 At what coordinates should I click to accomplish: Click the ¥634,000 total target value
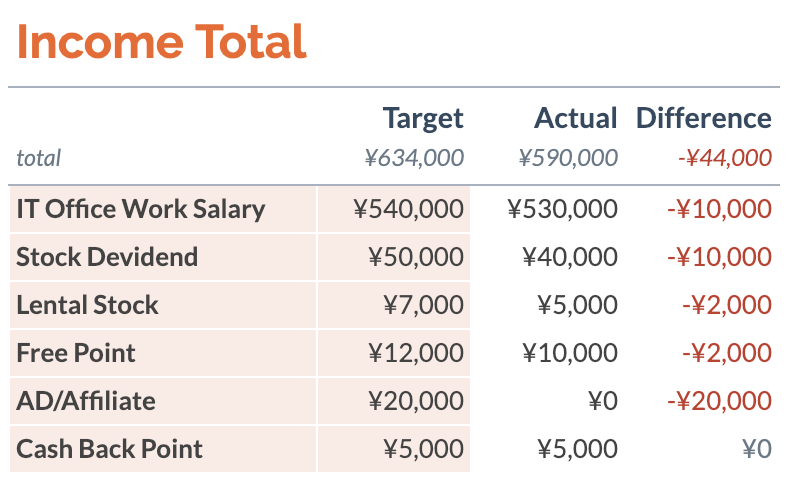click(414, 158)
